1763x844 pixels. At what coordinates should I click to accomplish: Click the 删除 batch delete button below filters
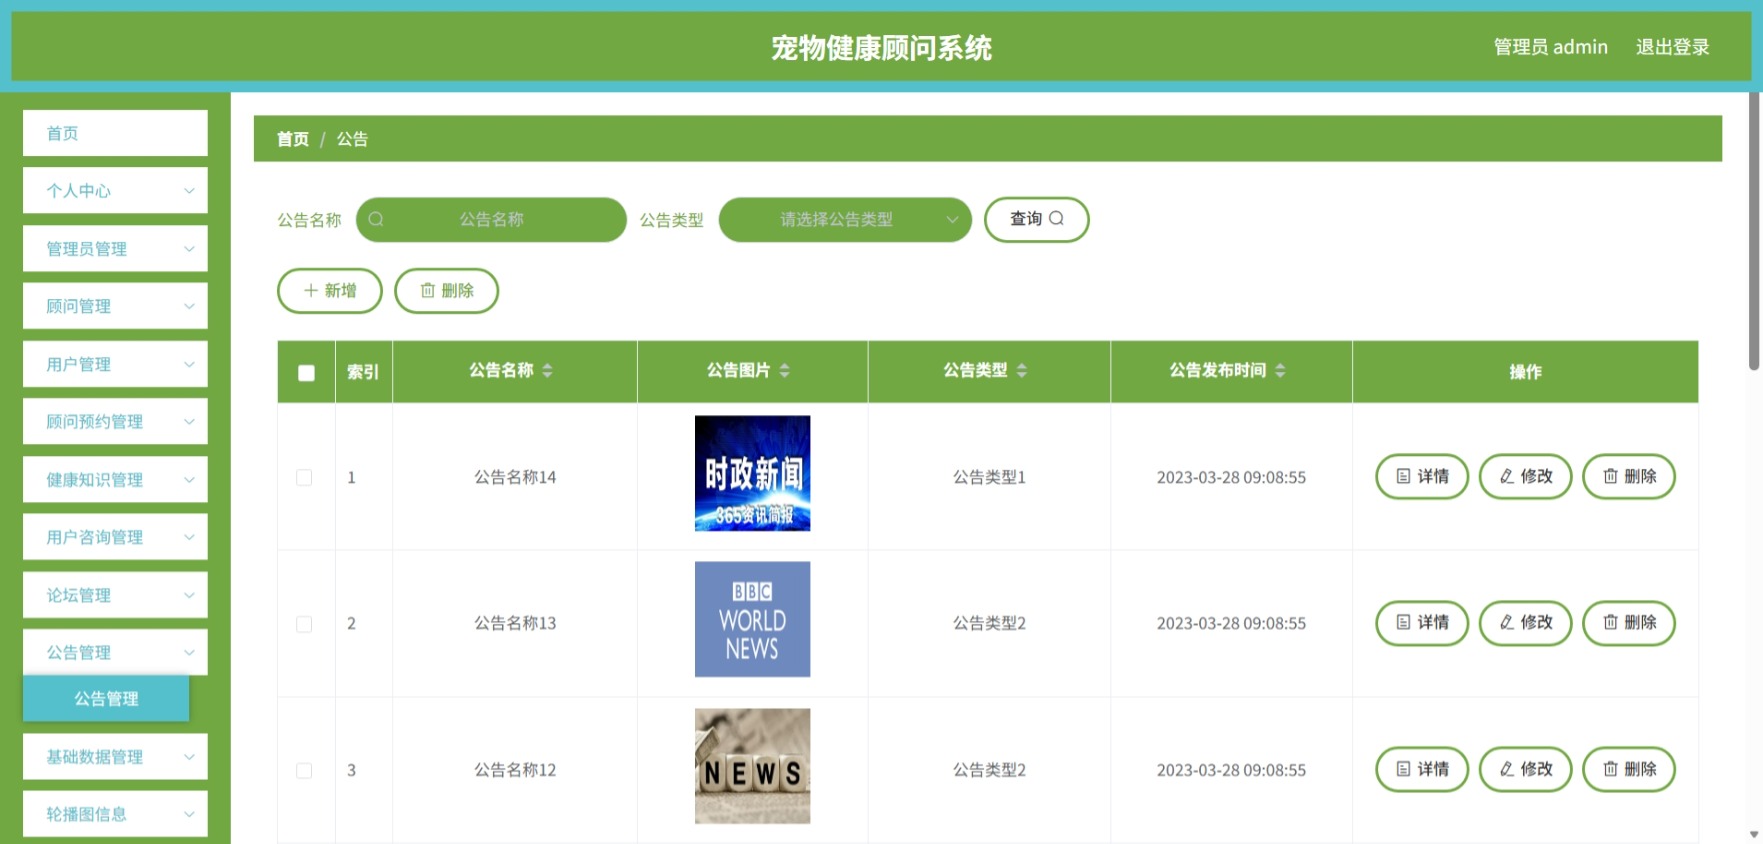coord(446,291)
